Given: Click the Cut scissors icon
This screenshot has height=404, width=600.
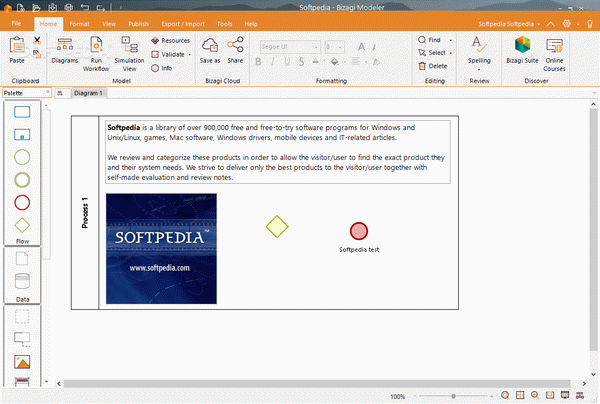Looking at the screenshot, I should (37, 41).
